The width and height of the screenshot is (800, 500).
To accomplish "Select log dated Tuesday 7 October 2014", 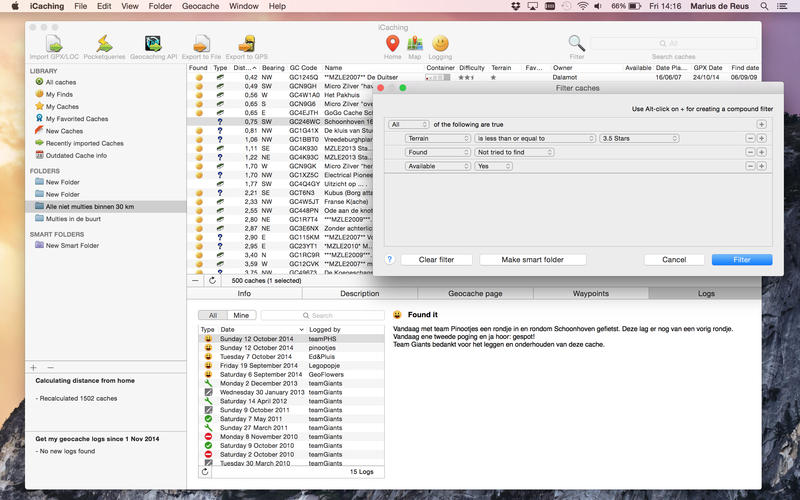I will pos(291,357).
